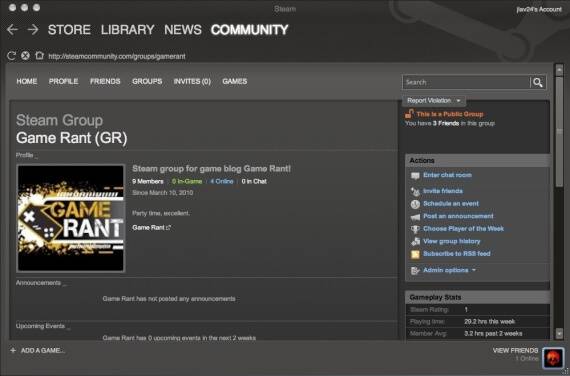The height and width of the screenshot is (376, 570).
Task: Click the RSS feed icon
Action: [415, 254]
